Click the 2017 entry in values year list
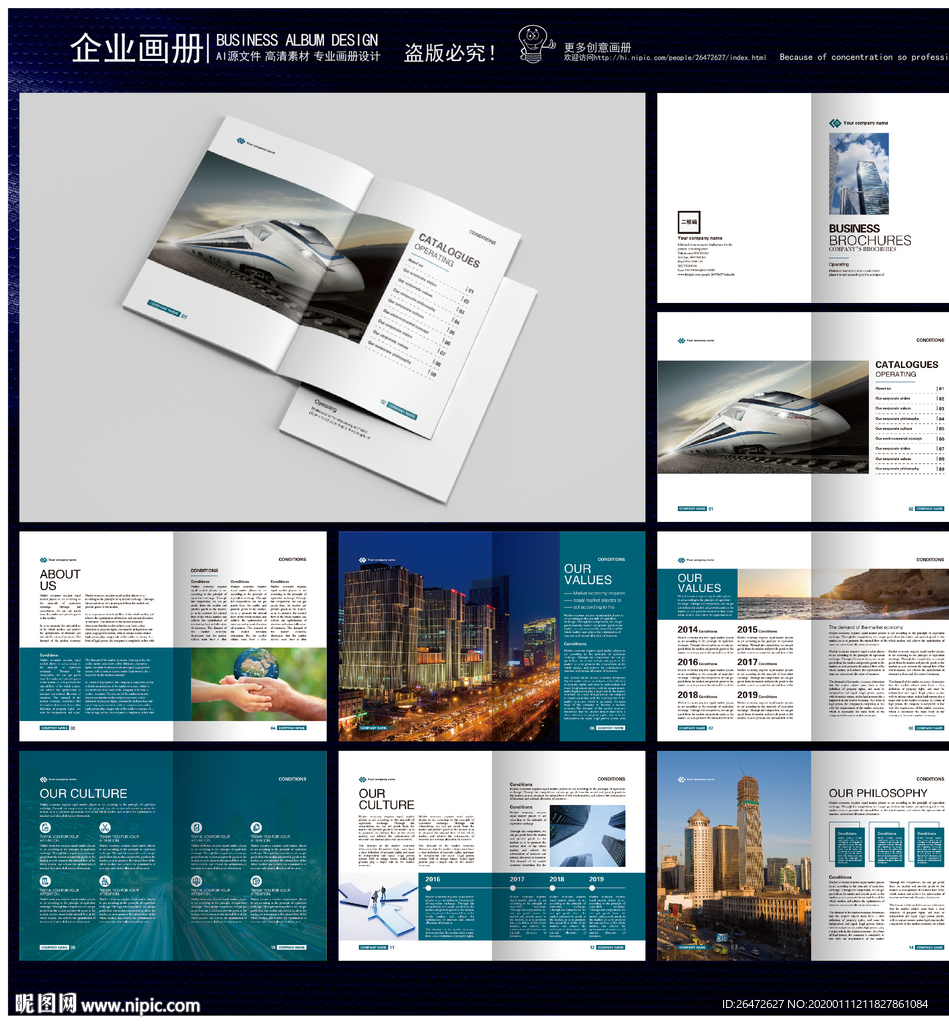 [757, 662]
